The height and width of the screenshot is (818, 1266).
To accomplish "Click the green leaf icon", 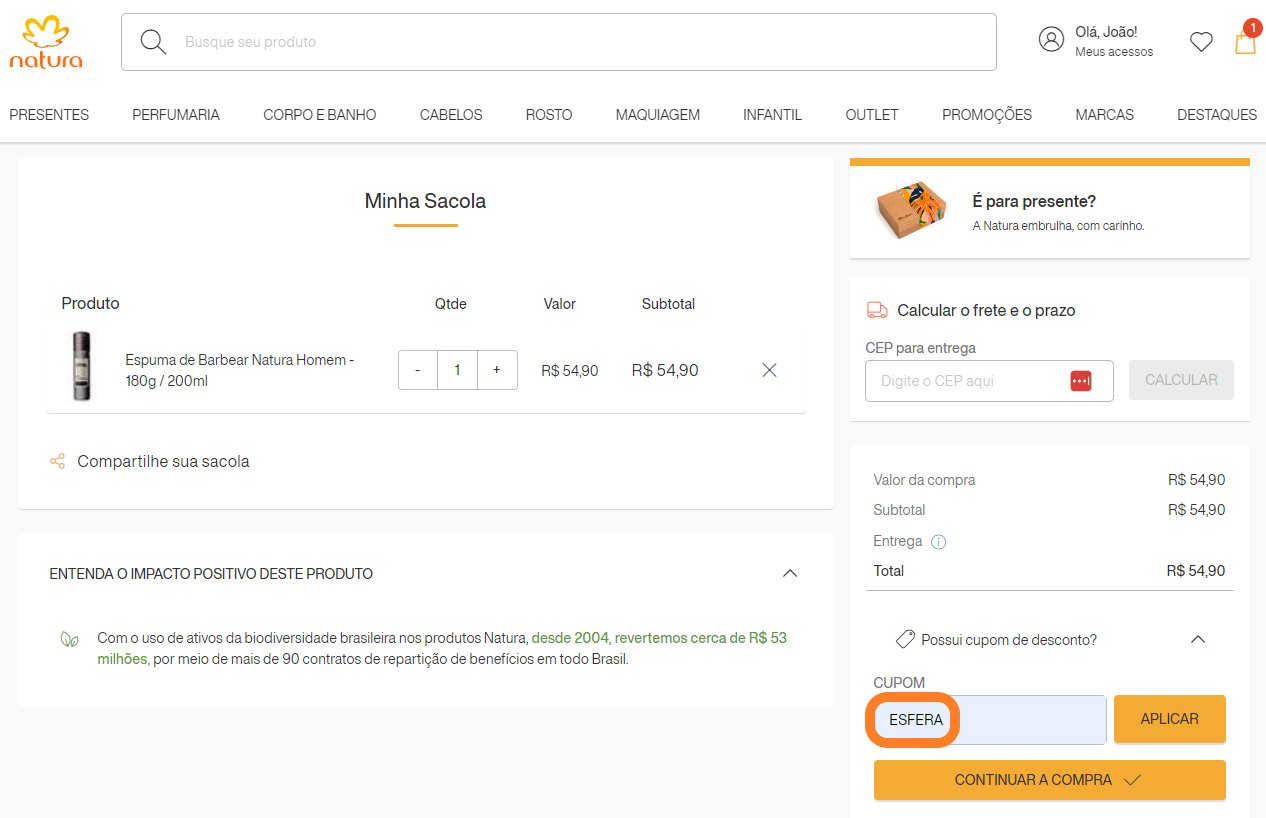I will click(69, 638).
